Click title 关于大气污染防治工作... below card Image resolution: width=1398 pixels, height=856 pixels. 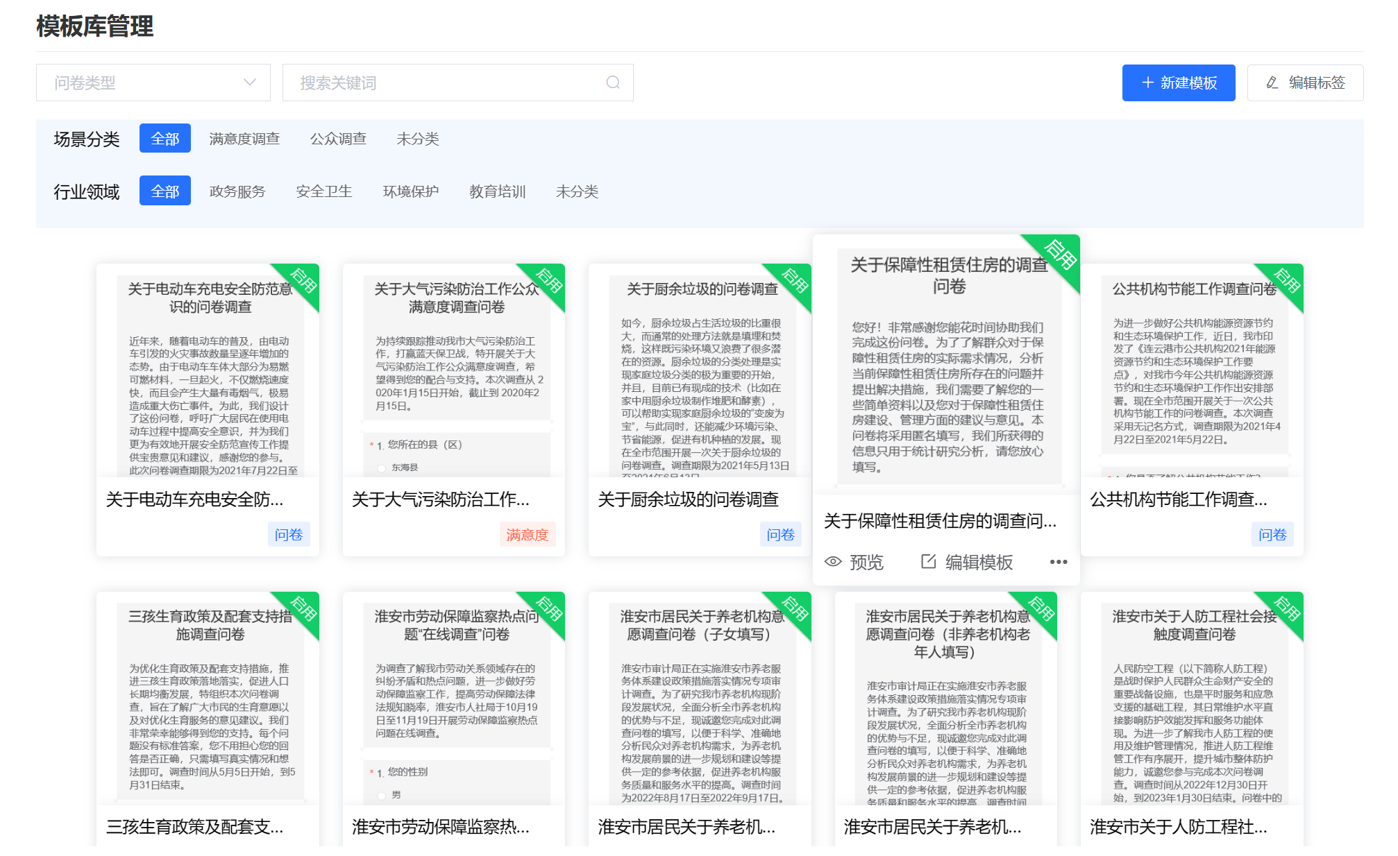click(441, 499)
